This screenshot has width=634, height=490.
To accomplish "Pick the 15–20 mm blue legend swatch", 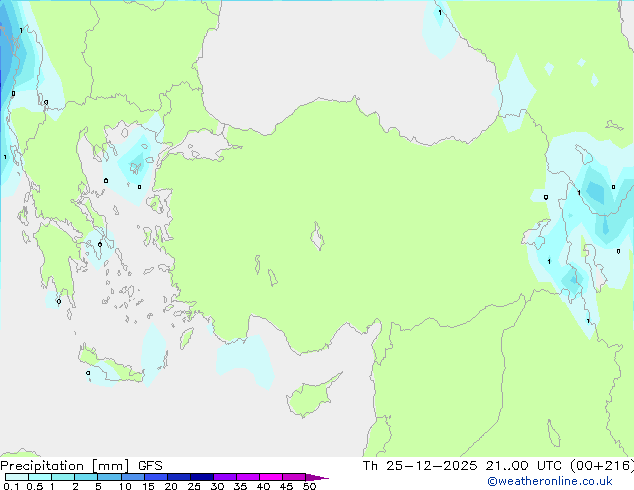I will tap(156, 477).
